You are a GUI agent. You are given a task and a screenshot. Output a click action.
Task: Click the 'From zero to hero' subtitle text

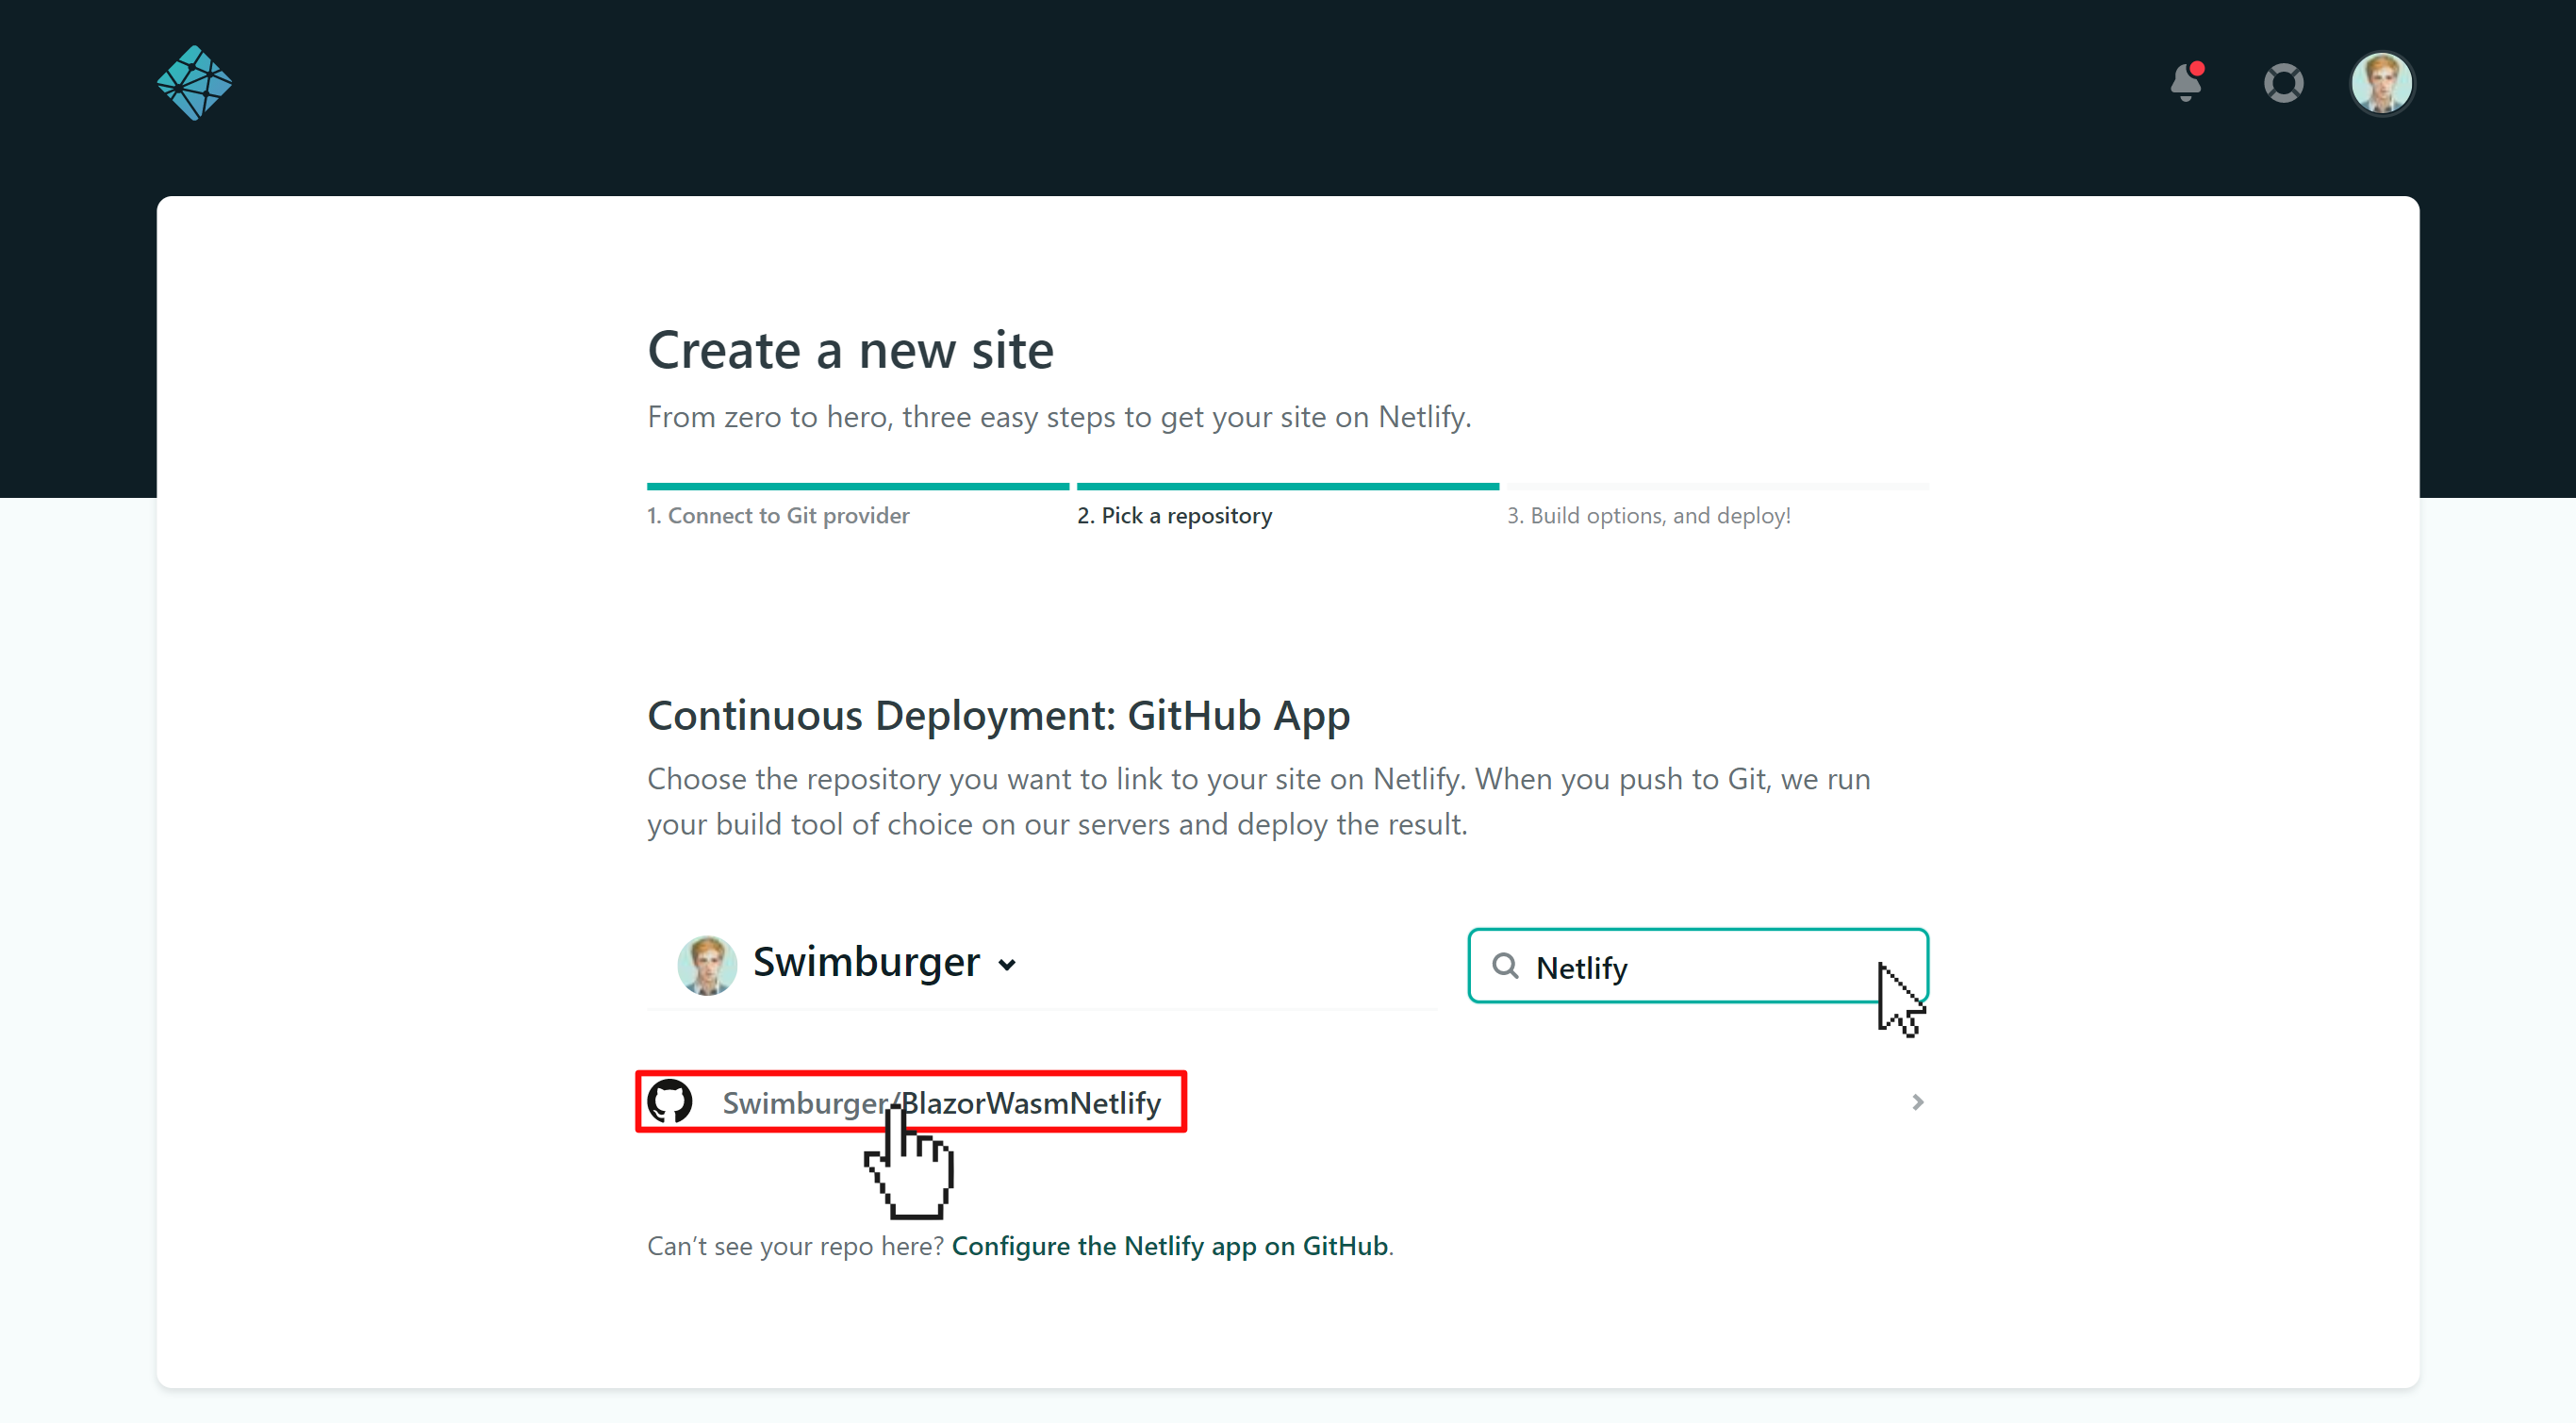tap(1059, 417)
